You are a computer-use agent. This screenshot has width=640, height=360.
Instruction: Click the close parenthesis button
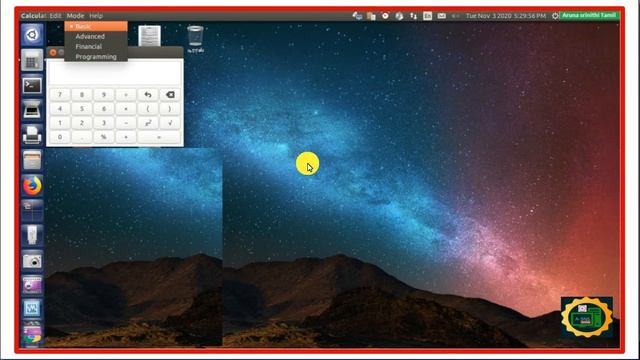pos(170,109)
